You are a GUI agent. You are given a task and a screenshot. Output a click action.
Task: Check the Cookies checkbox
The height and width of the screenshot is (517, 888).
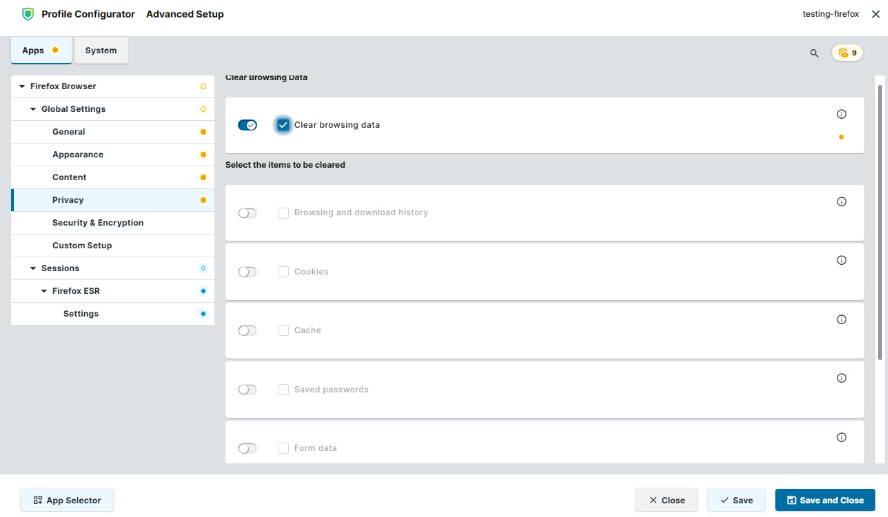pos(283,272)
